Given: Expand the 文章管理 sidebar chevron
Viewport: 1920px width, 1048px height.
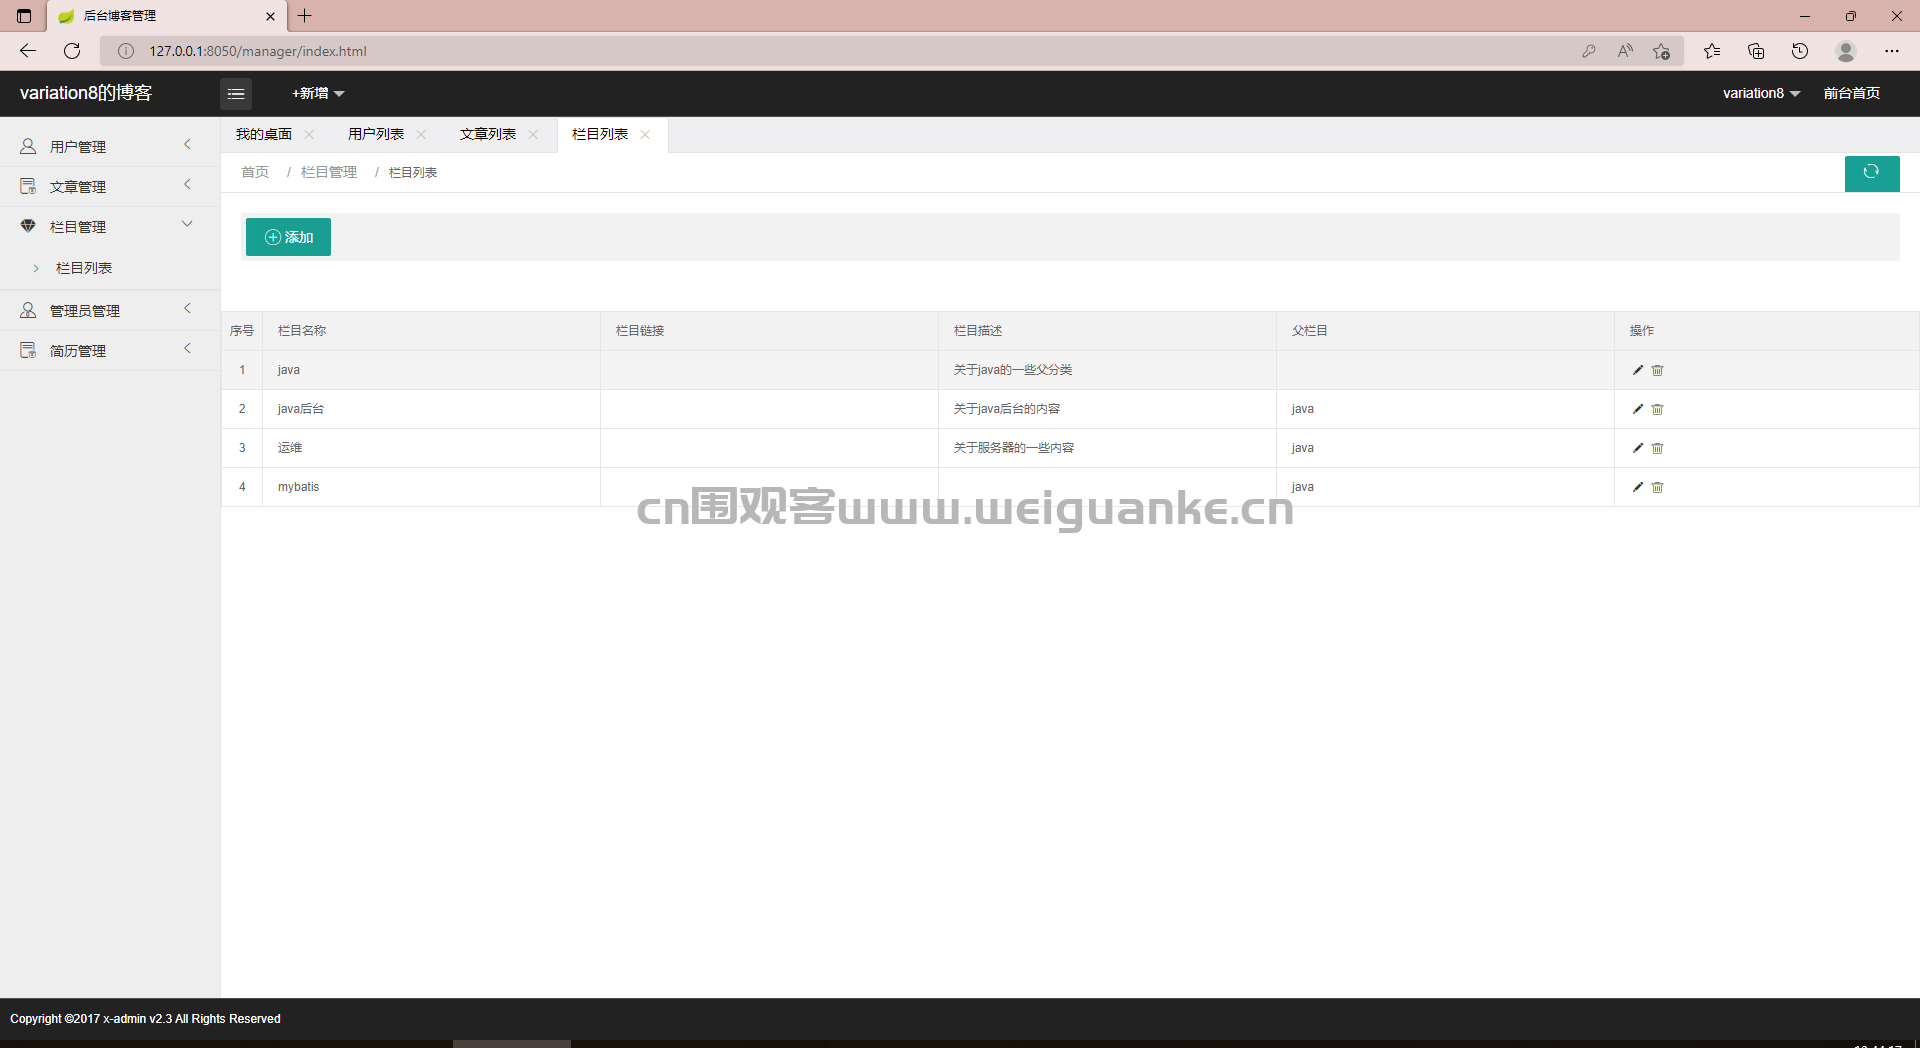Looking at the screenshot, I should (x=187, y=185).
